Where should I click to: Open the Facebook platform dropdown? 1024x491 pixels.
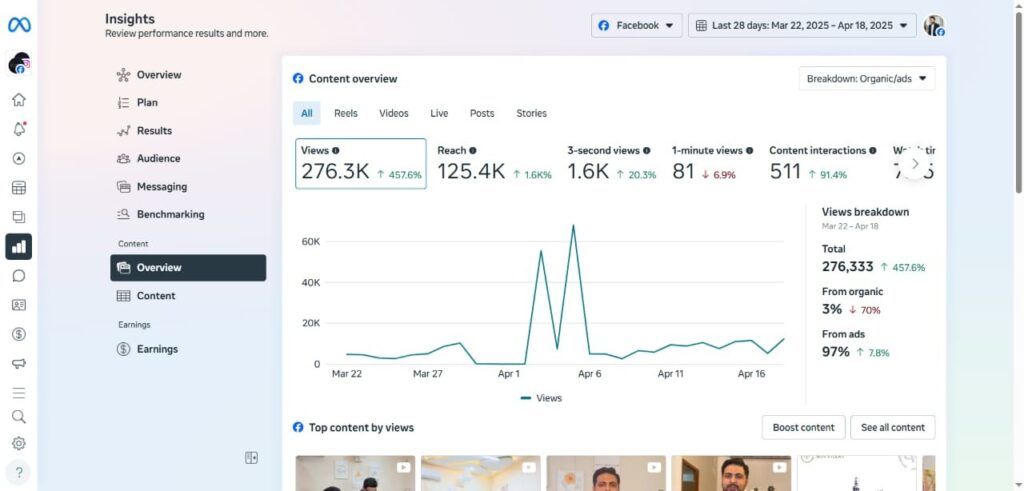[x=636, y=26]
